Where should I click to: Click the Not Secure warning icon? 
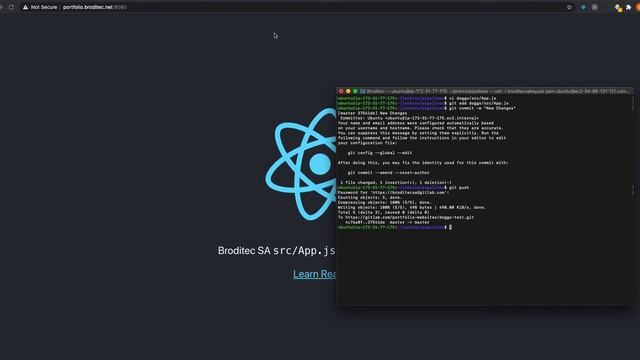25,7
